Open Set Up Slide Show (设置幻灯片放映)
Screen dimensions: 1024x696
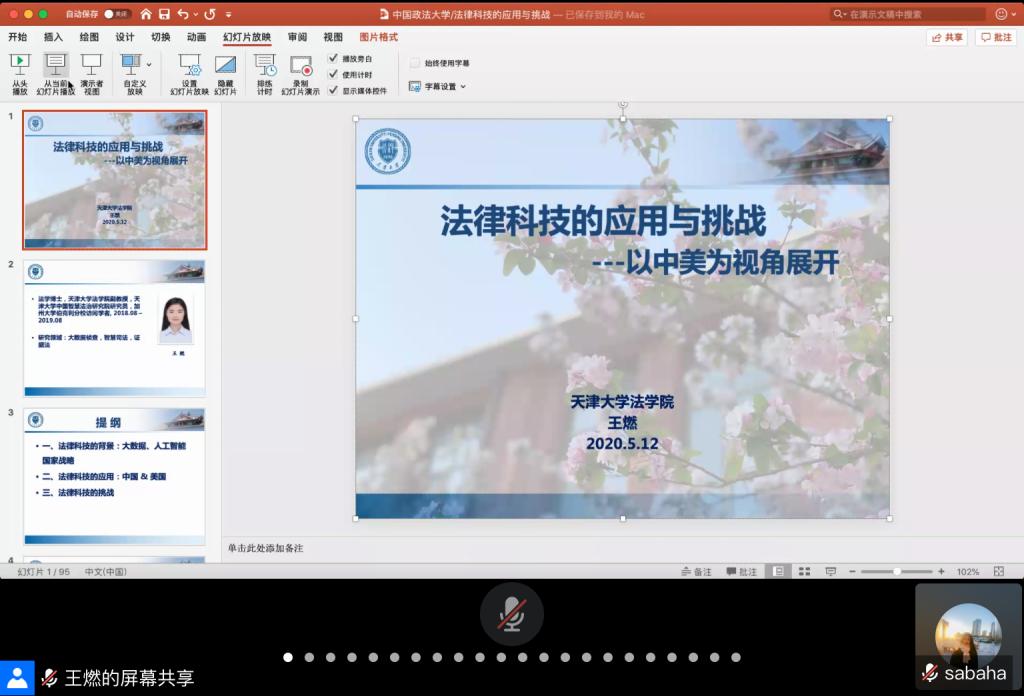[x=189, y=74]
